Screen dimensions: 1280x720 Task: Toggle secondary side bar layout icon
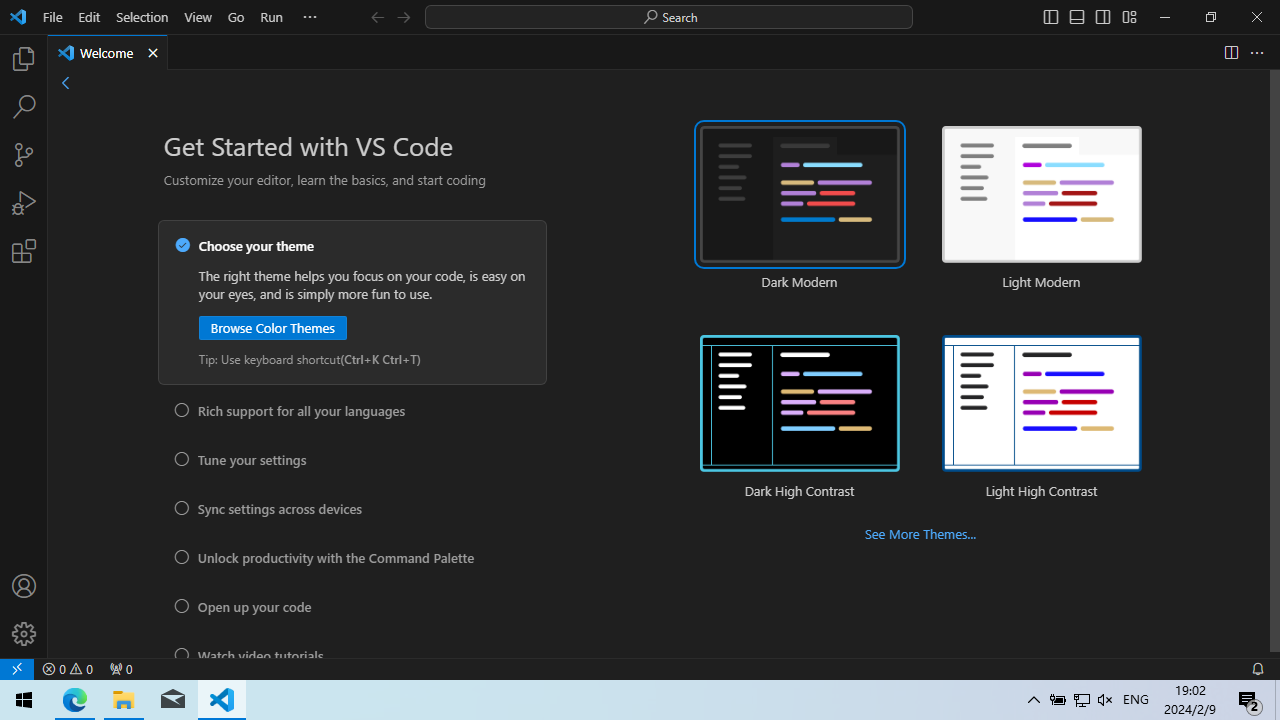tap(1103, 17)
